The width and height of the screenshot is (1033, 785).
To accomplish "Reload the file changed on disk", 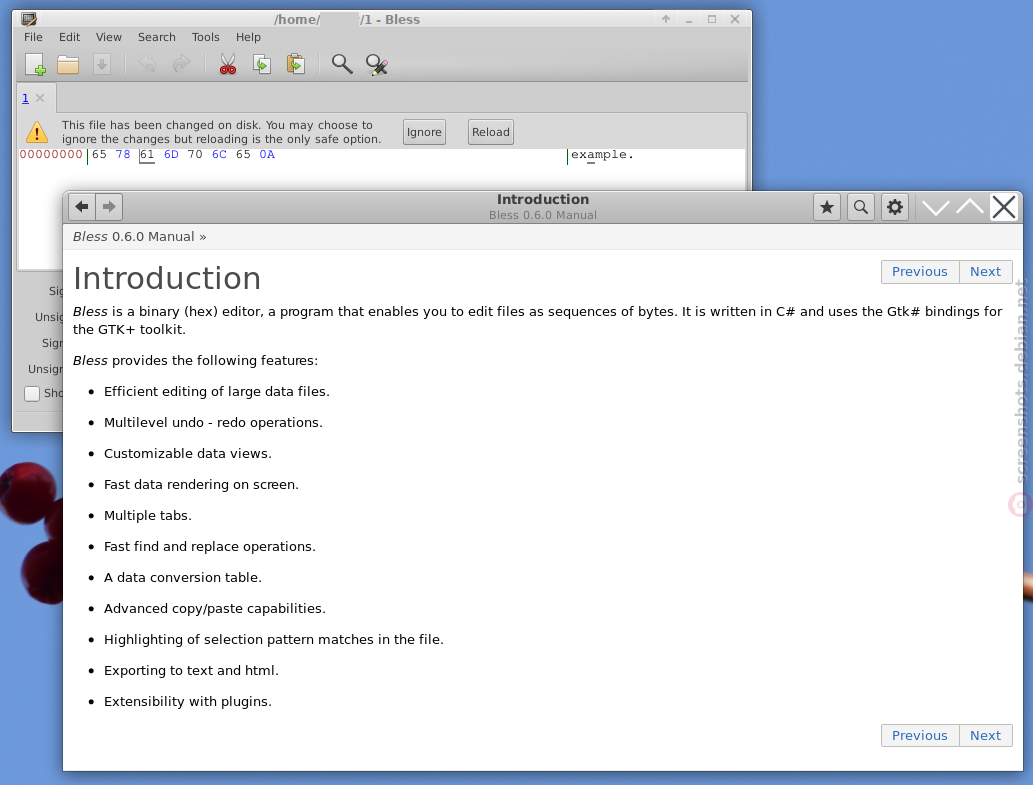I will 491,132.
